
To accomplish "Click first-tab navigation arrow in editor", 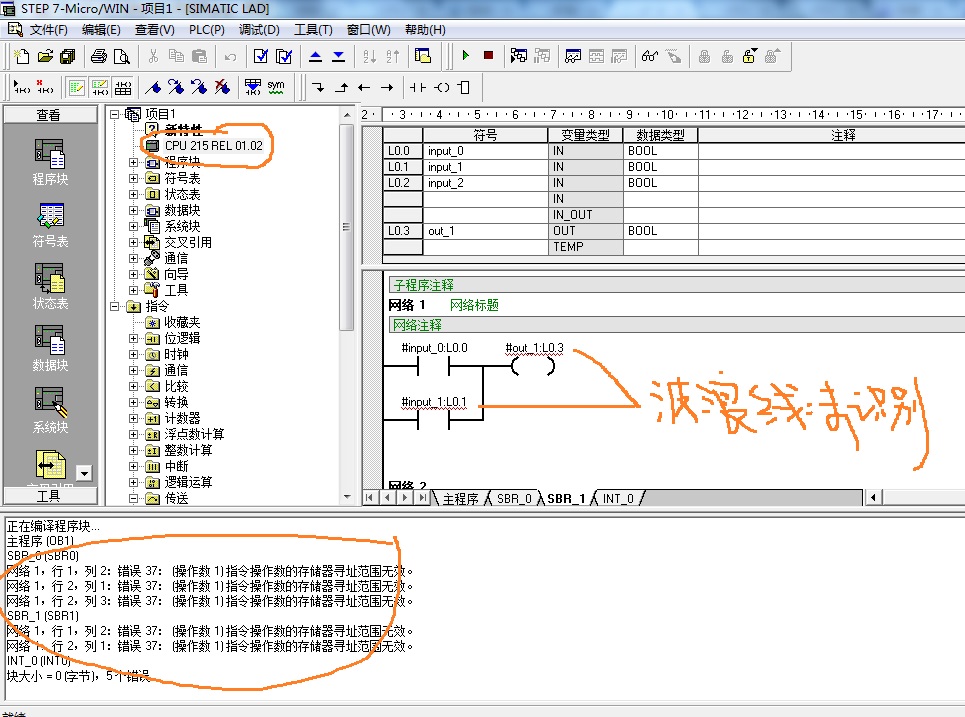I will (369, 497).
